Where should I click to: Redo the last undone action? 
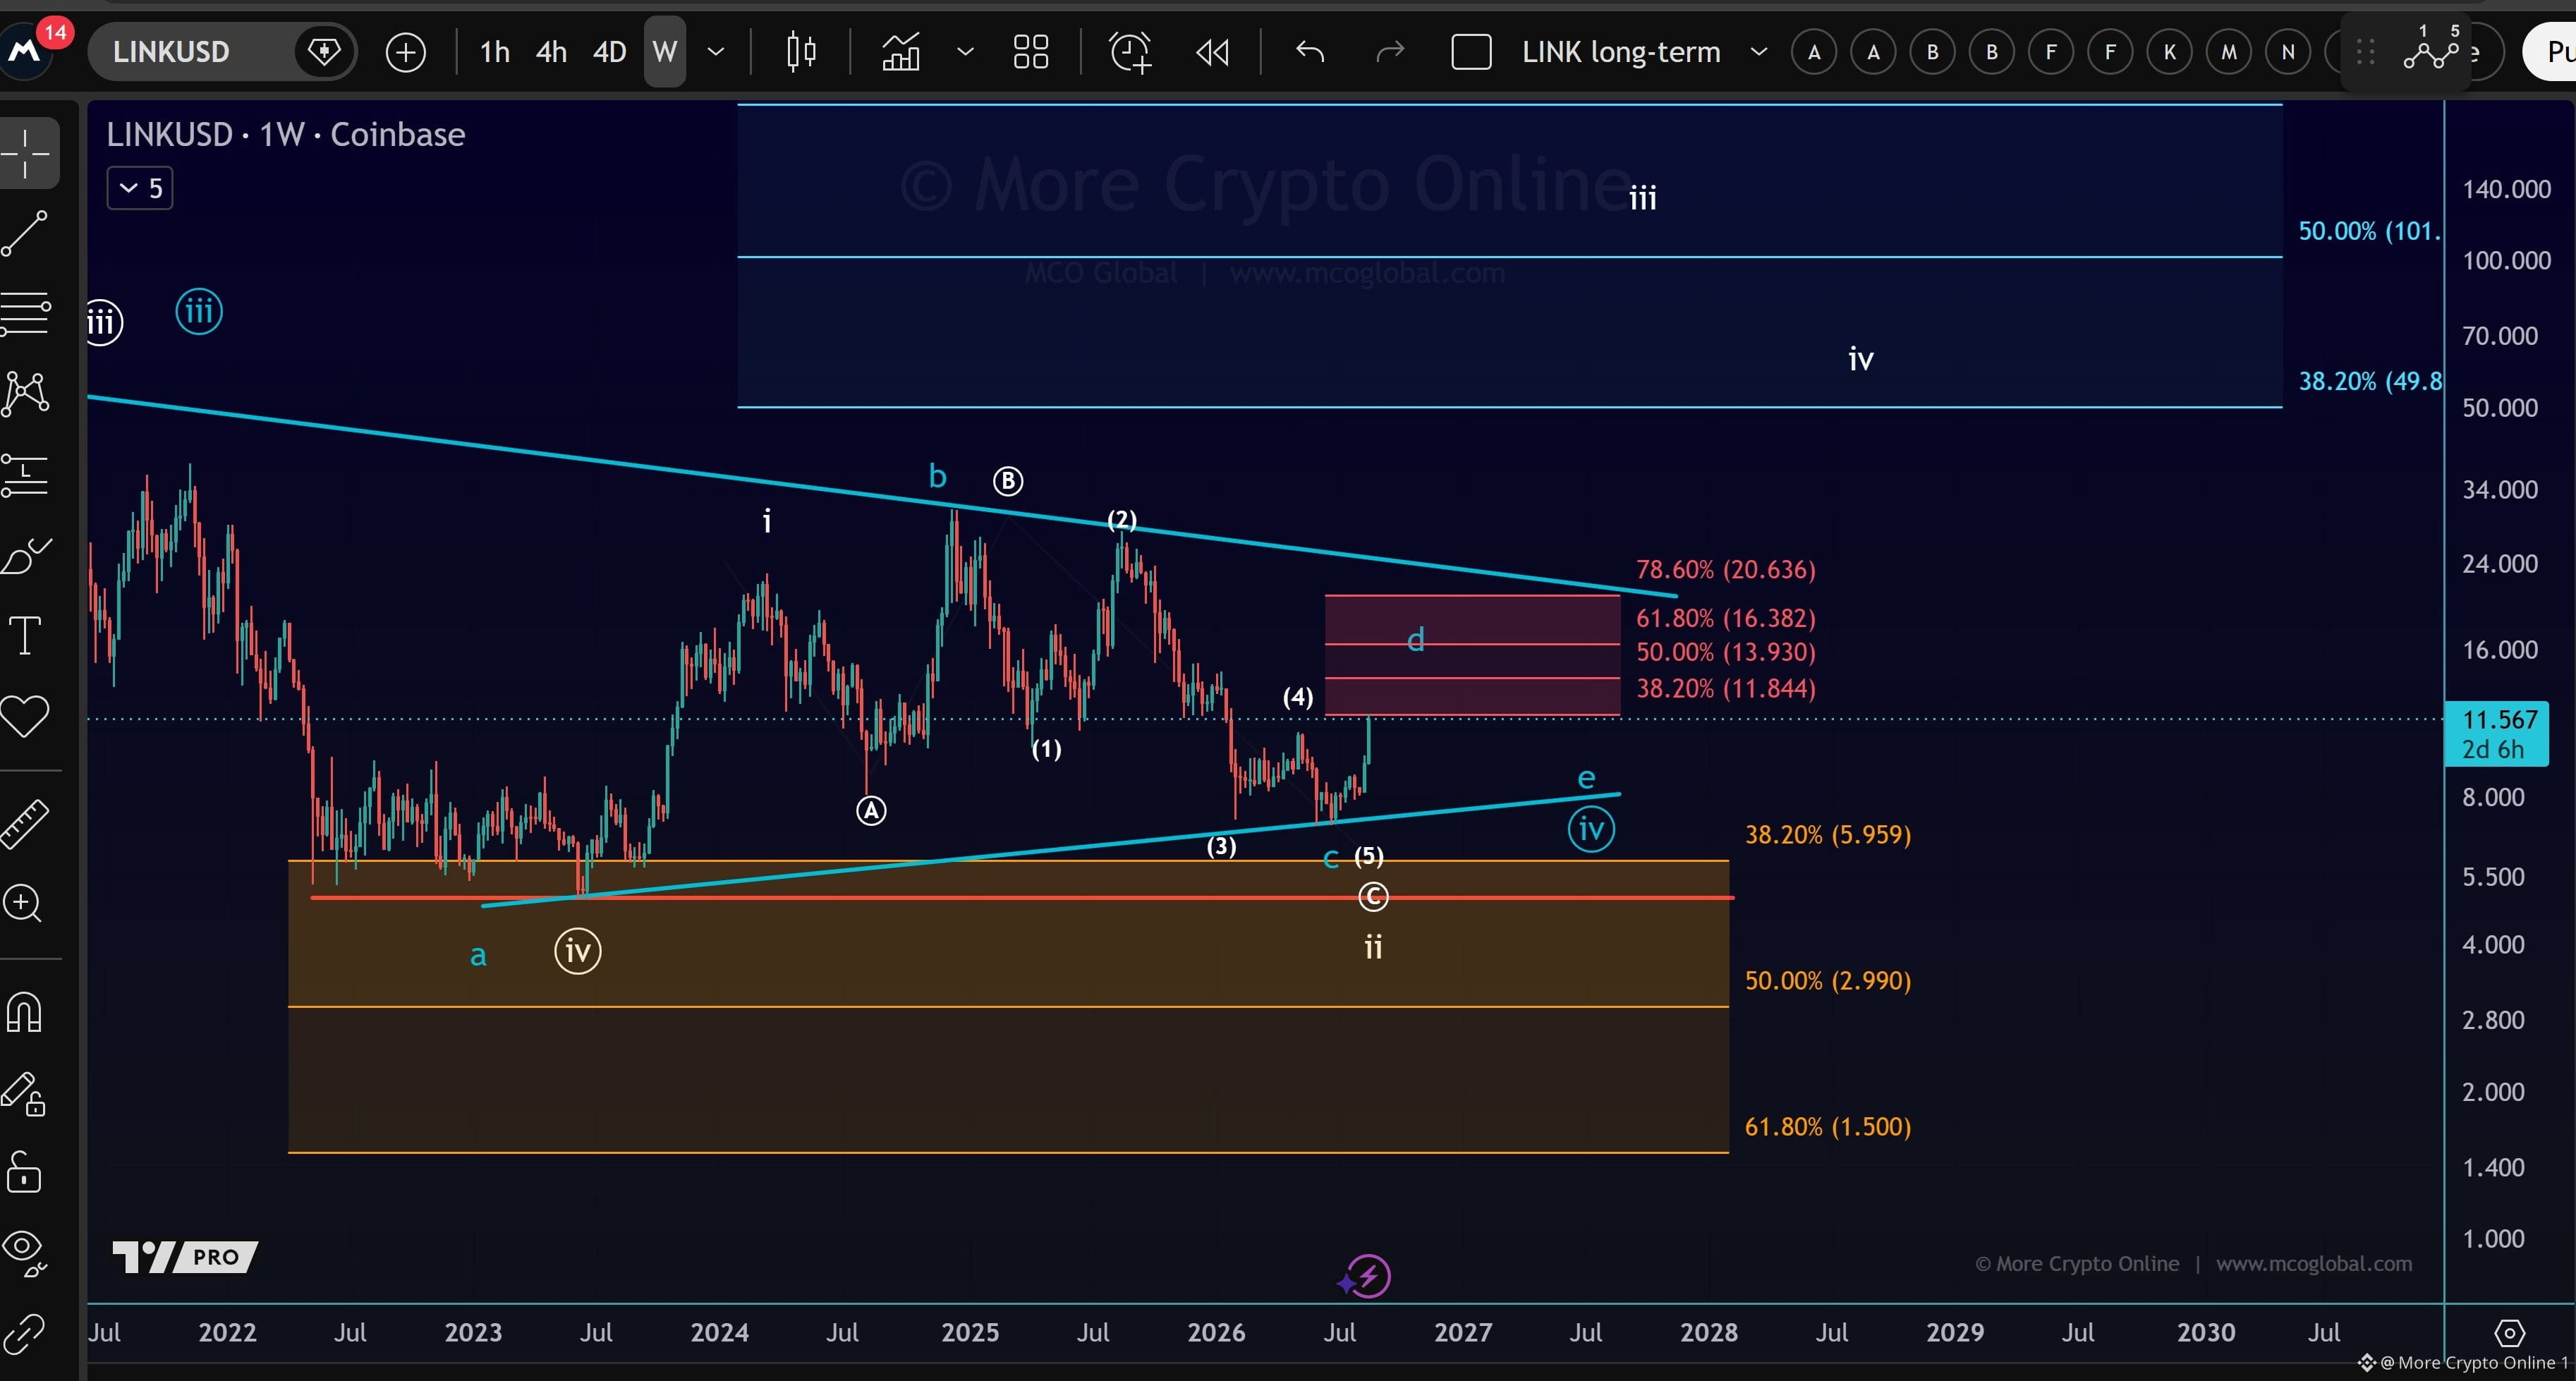(x=1390, y=52)
